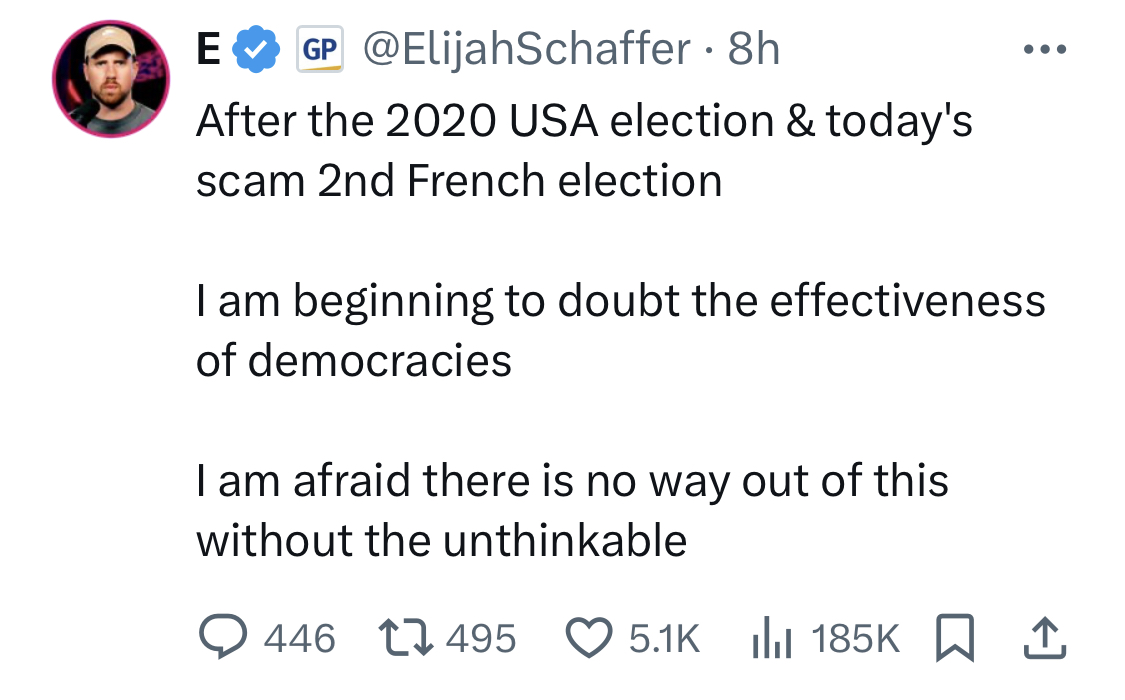Click the 5.1K likes count
The width and height of the screenshot is (1125, 700).
[664, 638]
